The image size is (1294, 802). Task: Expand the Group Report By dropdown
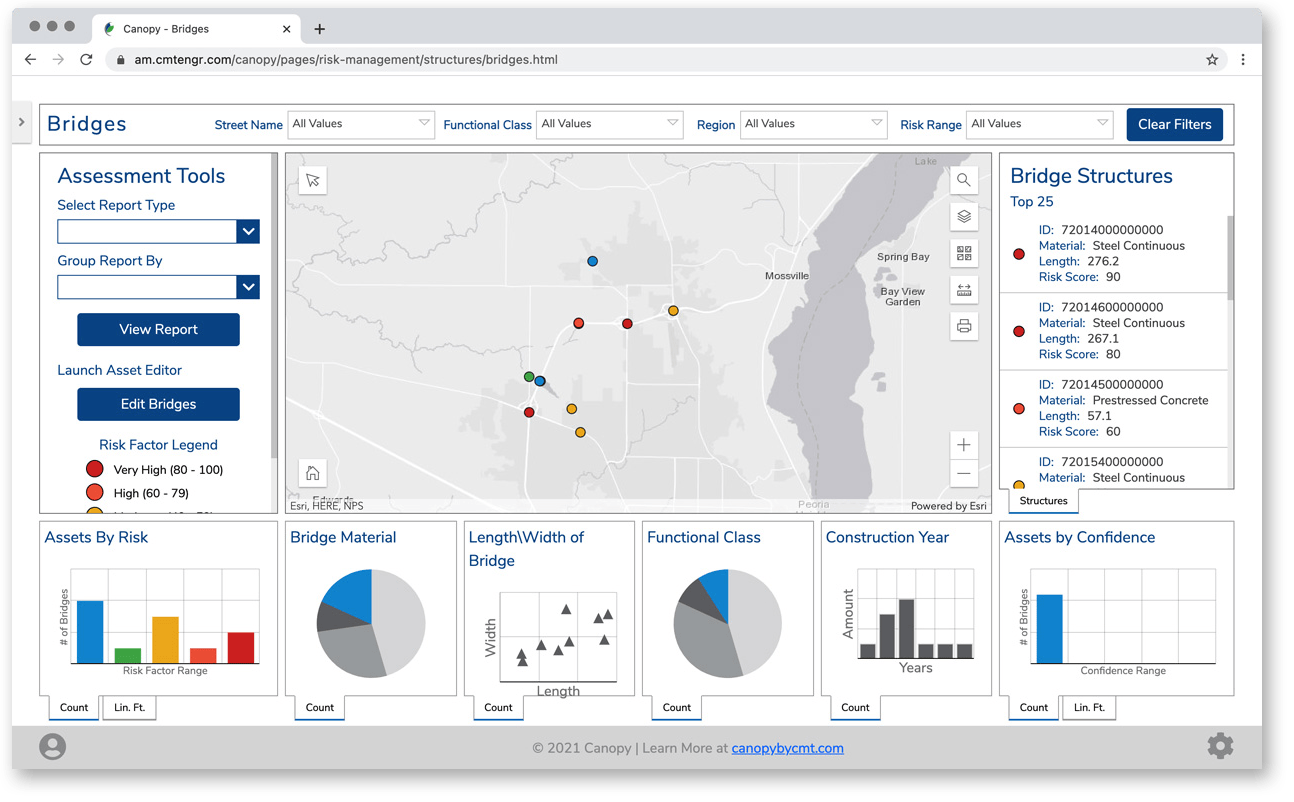159,287
